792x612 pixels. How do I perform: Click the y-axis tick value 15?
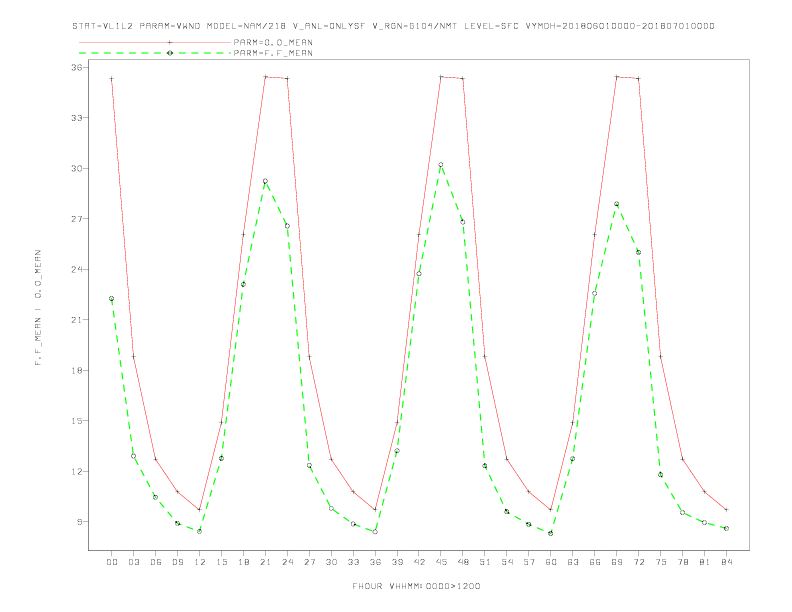[x=75, y=421]
